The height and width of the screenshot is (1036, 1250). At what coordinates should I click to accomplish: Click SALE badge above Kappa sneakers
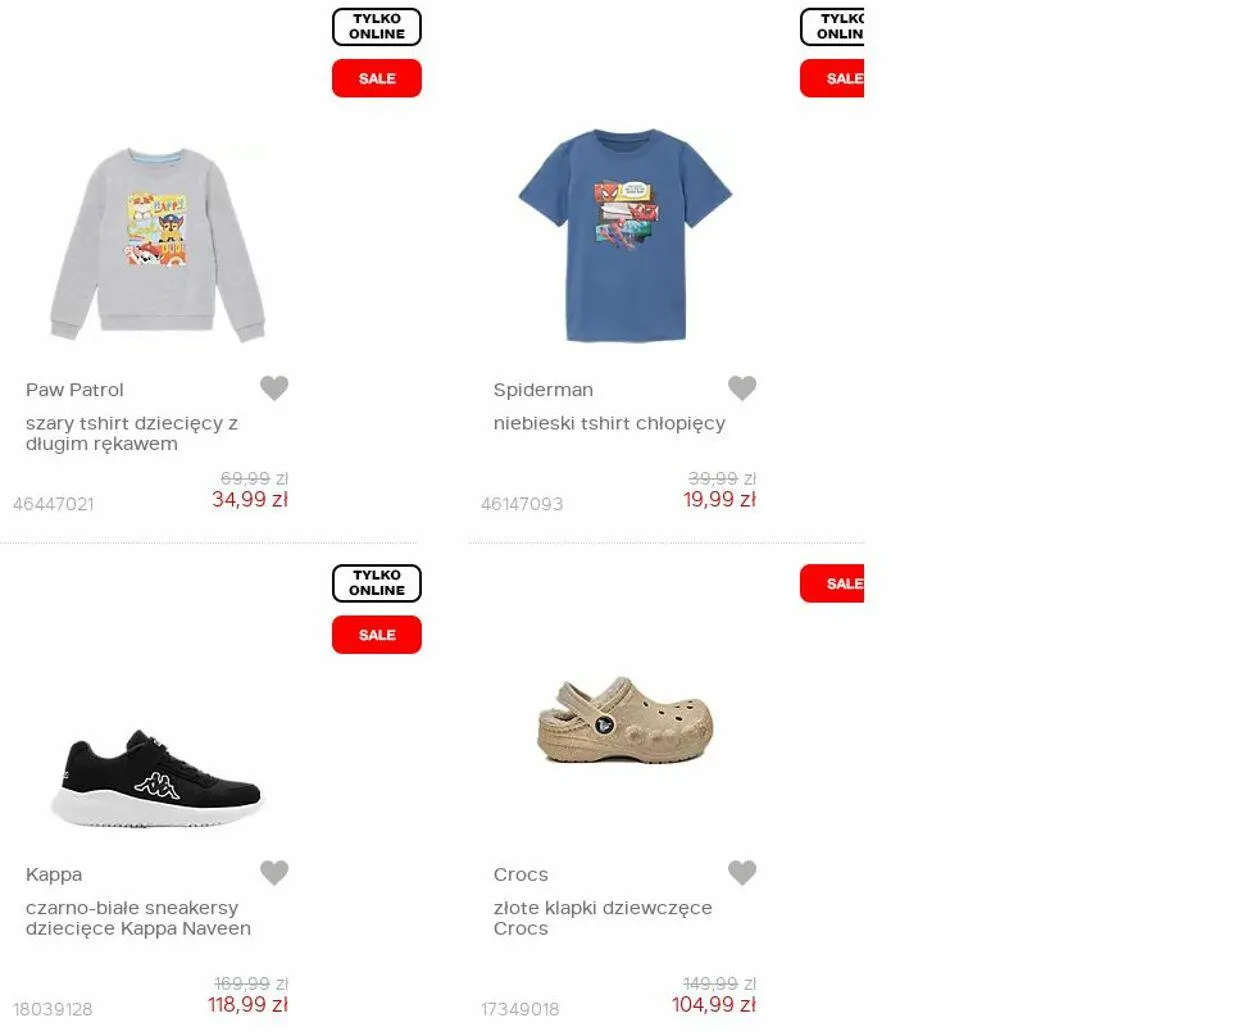click(x=377, y=635)
